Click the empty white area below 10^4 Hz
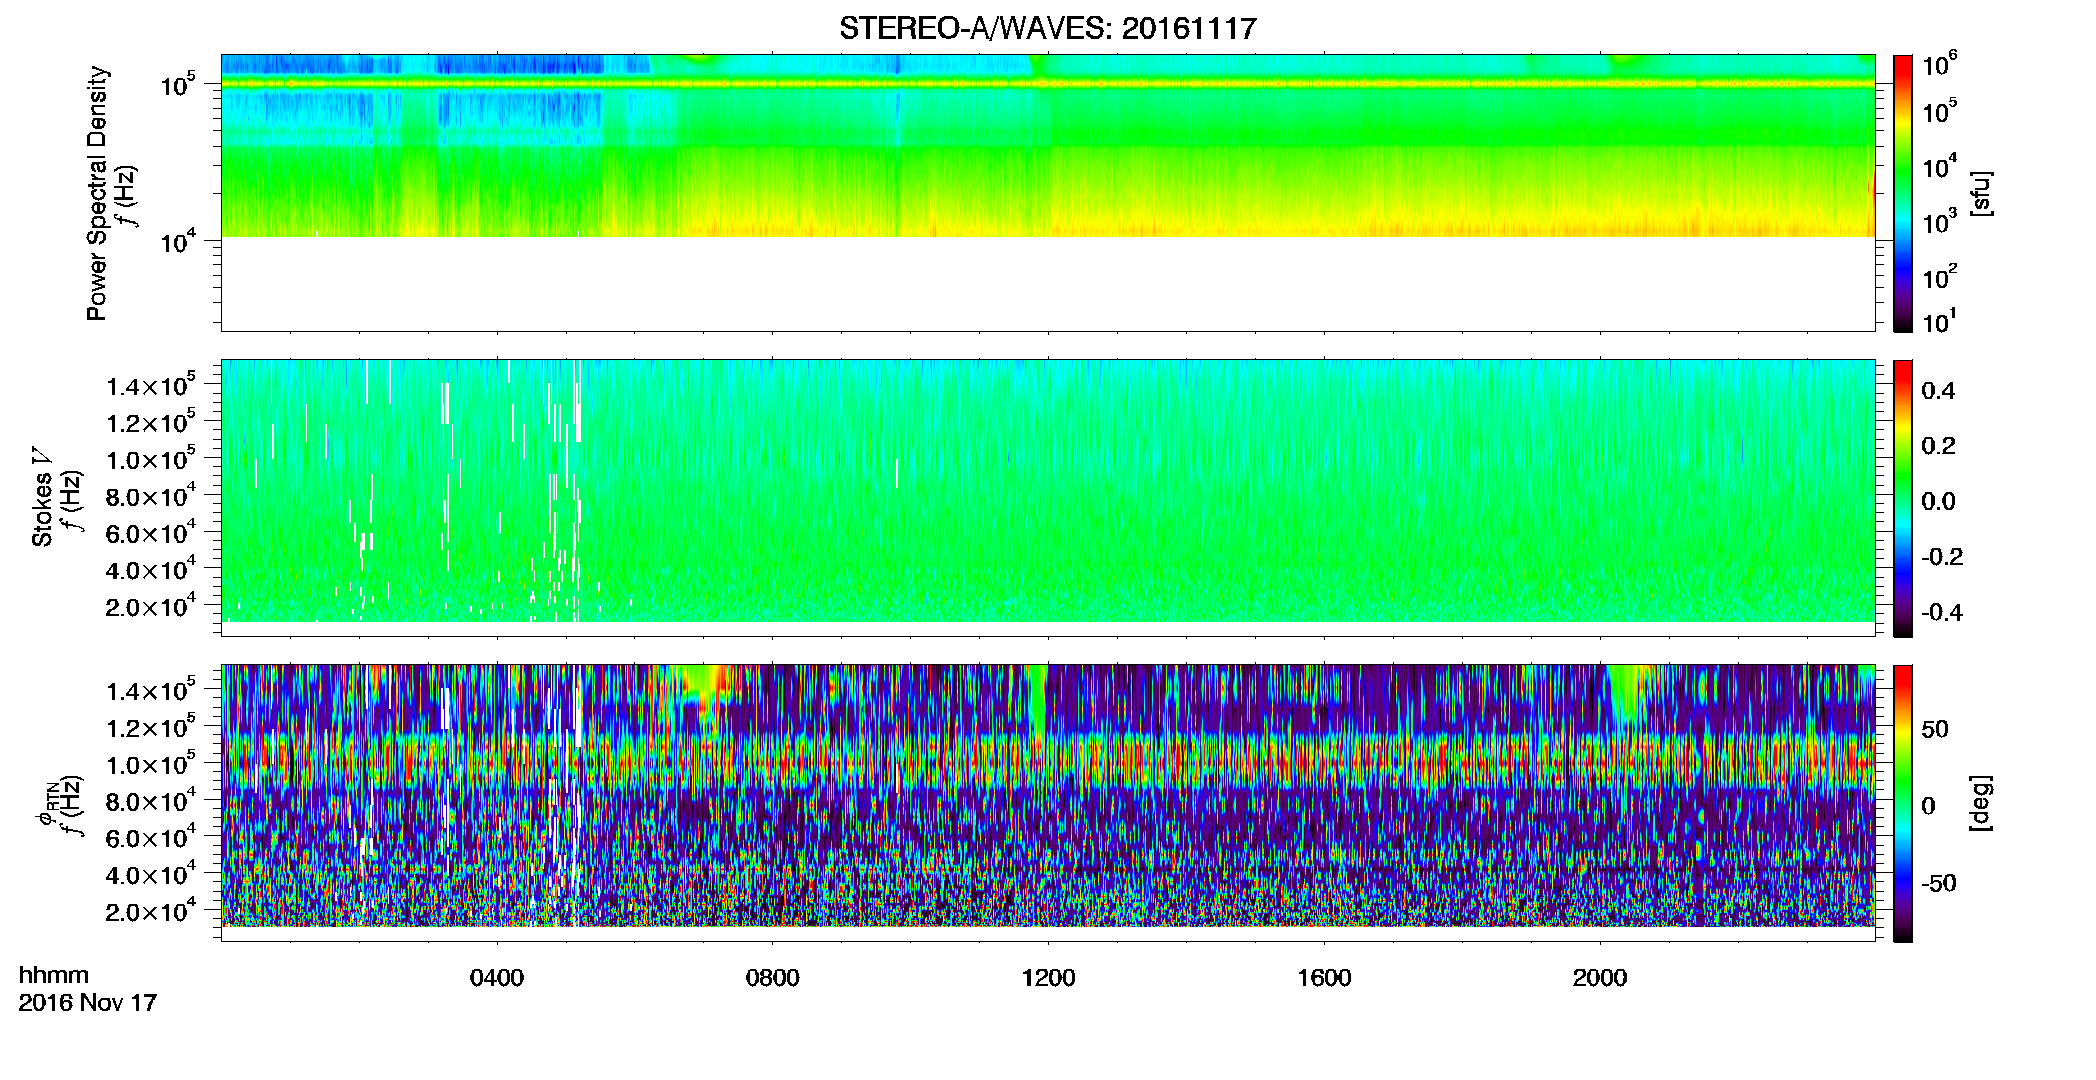This screenshot has height=1080, width=2096. 1047,284
